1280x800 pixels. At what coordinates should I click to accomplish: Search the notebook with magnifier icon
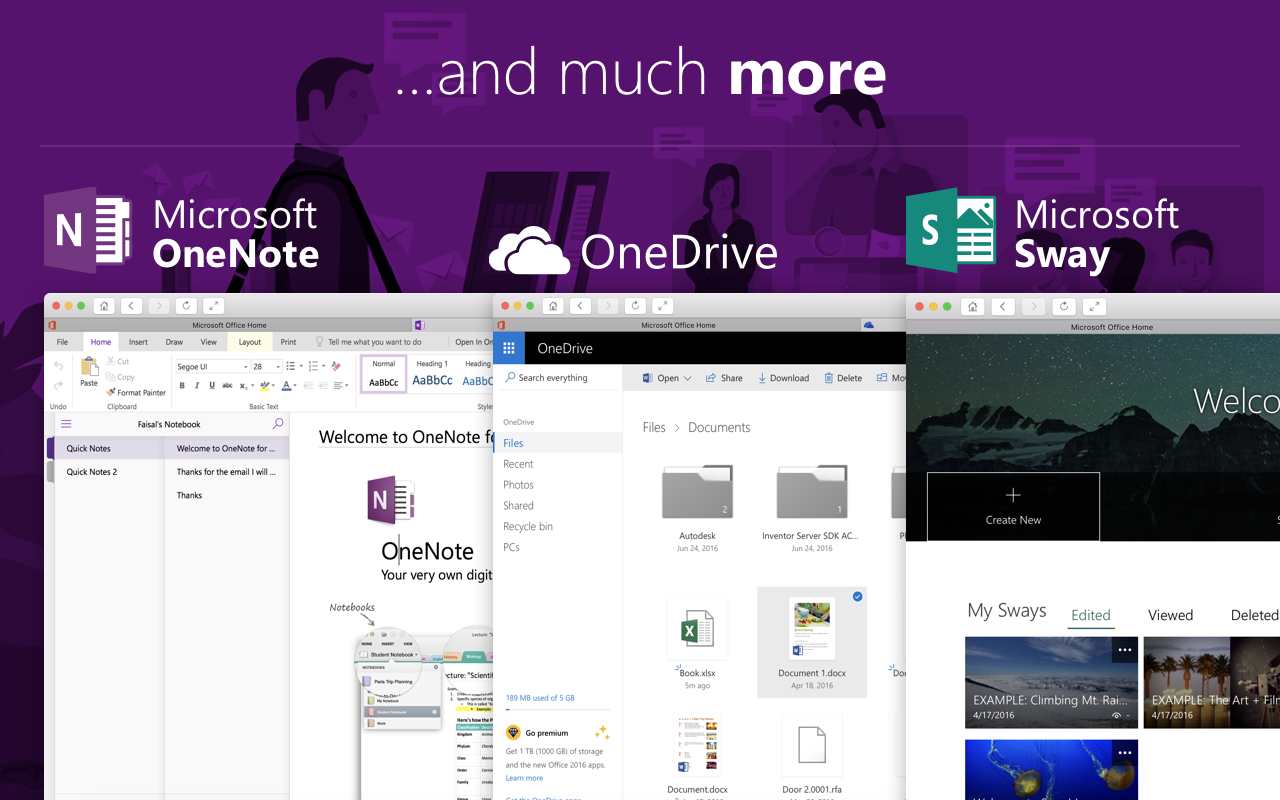[278, 424]
